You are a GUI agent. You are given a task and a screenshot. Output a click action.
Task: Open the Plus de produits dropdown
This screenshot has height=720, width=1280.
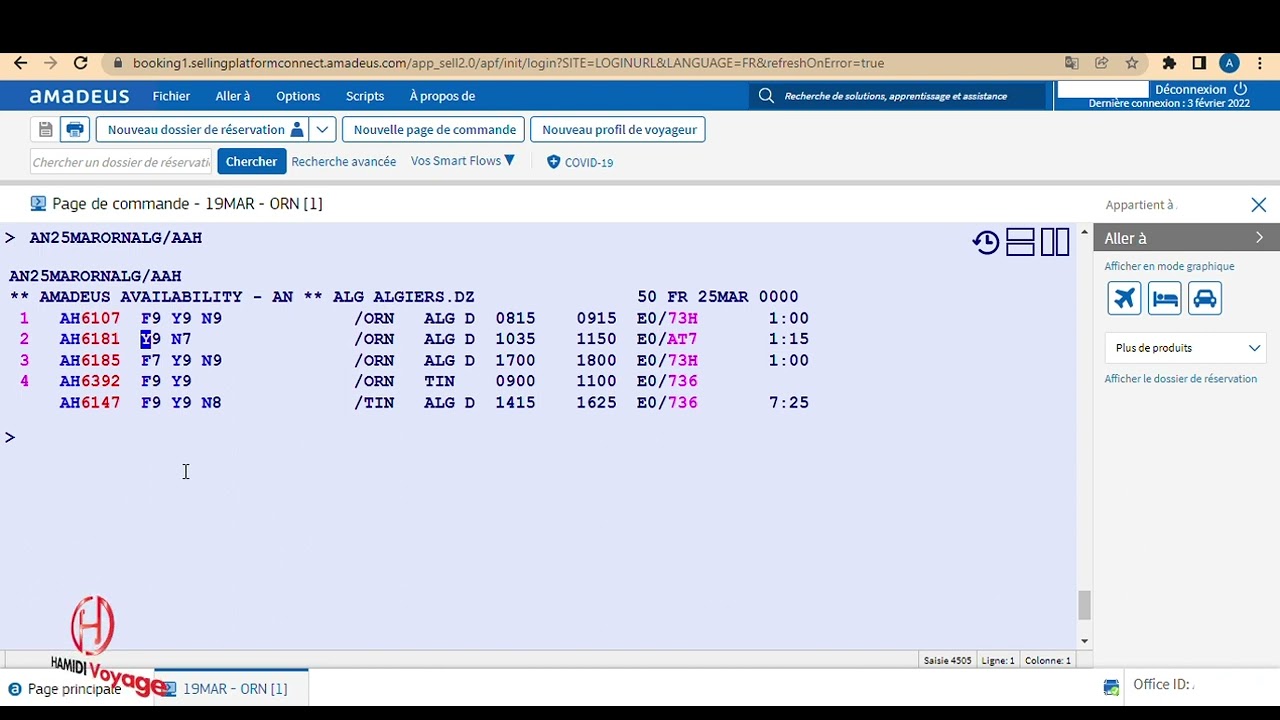tap(1186, 348)
